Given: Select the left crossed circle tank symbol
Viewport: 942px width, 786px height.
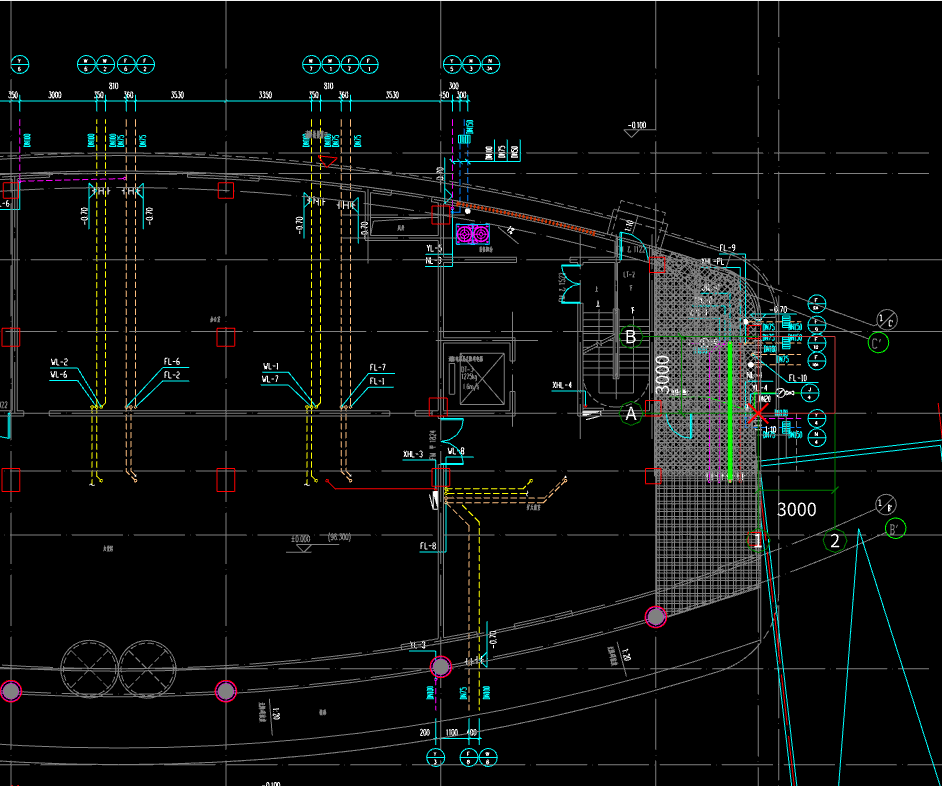Looking at the screenshot, I should [x=90, y=669].
